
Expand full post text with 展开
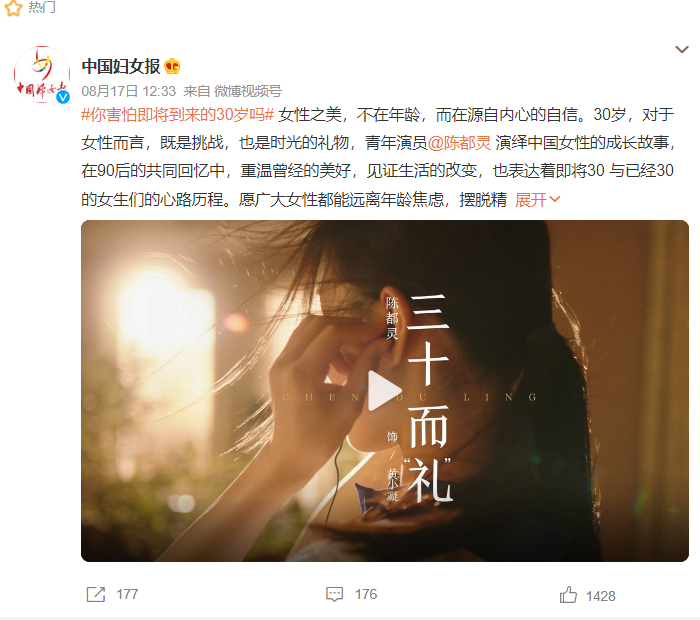point(530,200)
